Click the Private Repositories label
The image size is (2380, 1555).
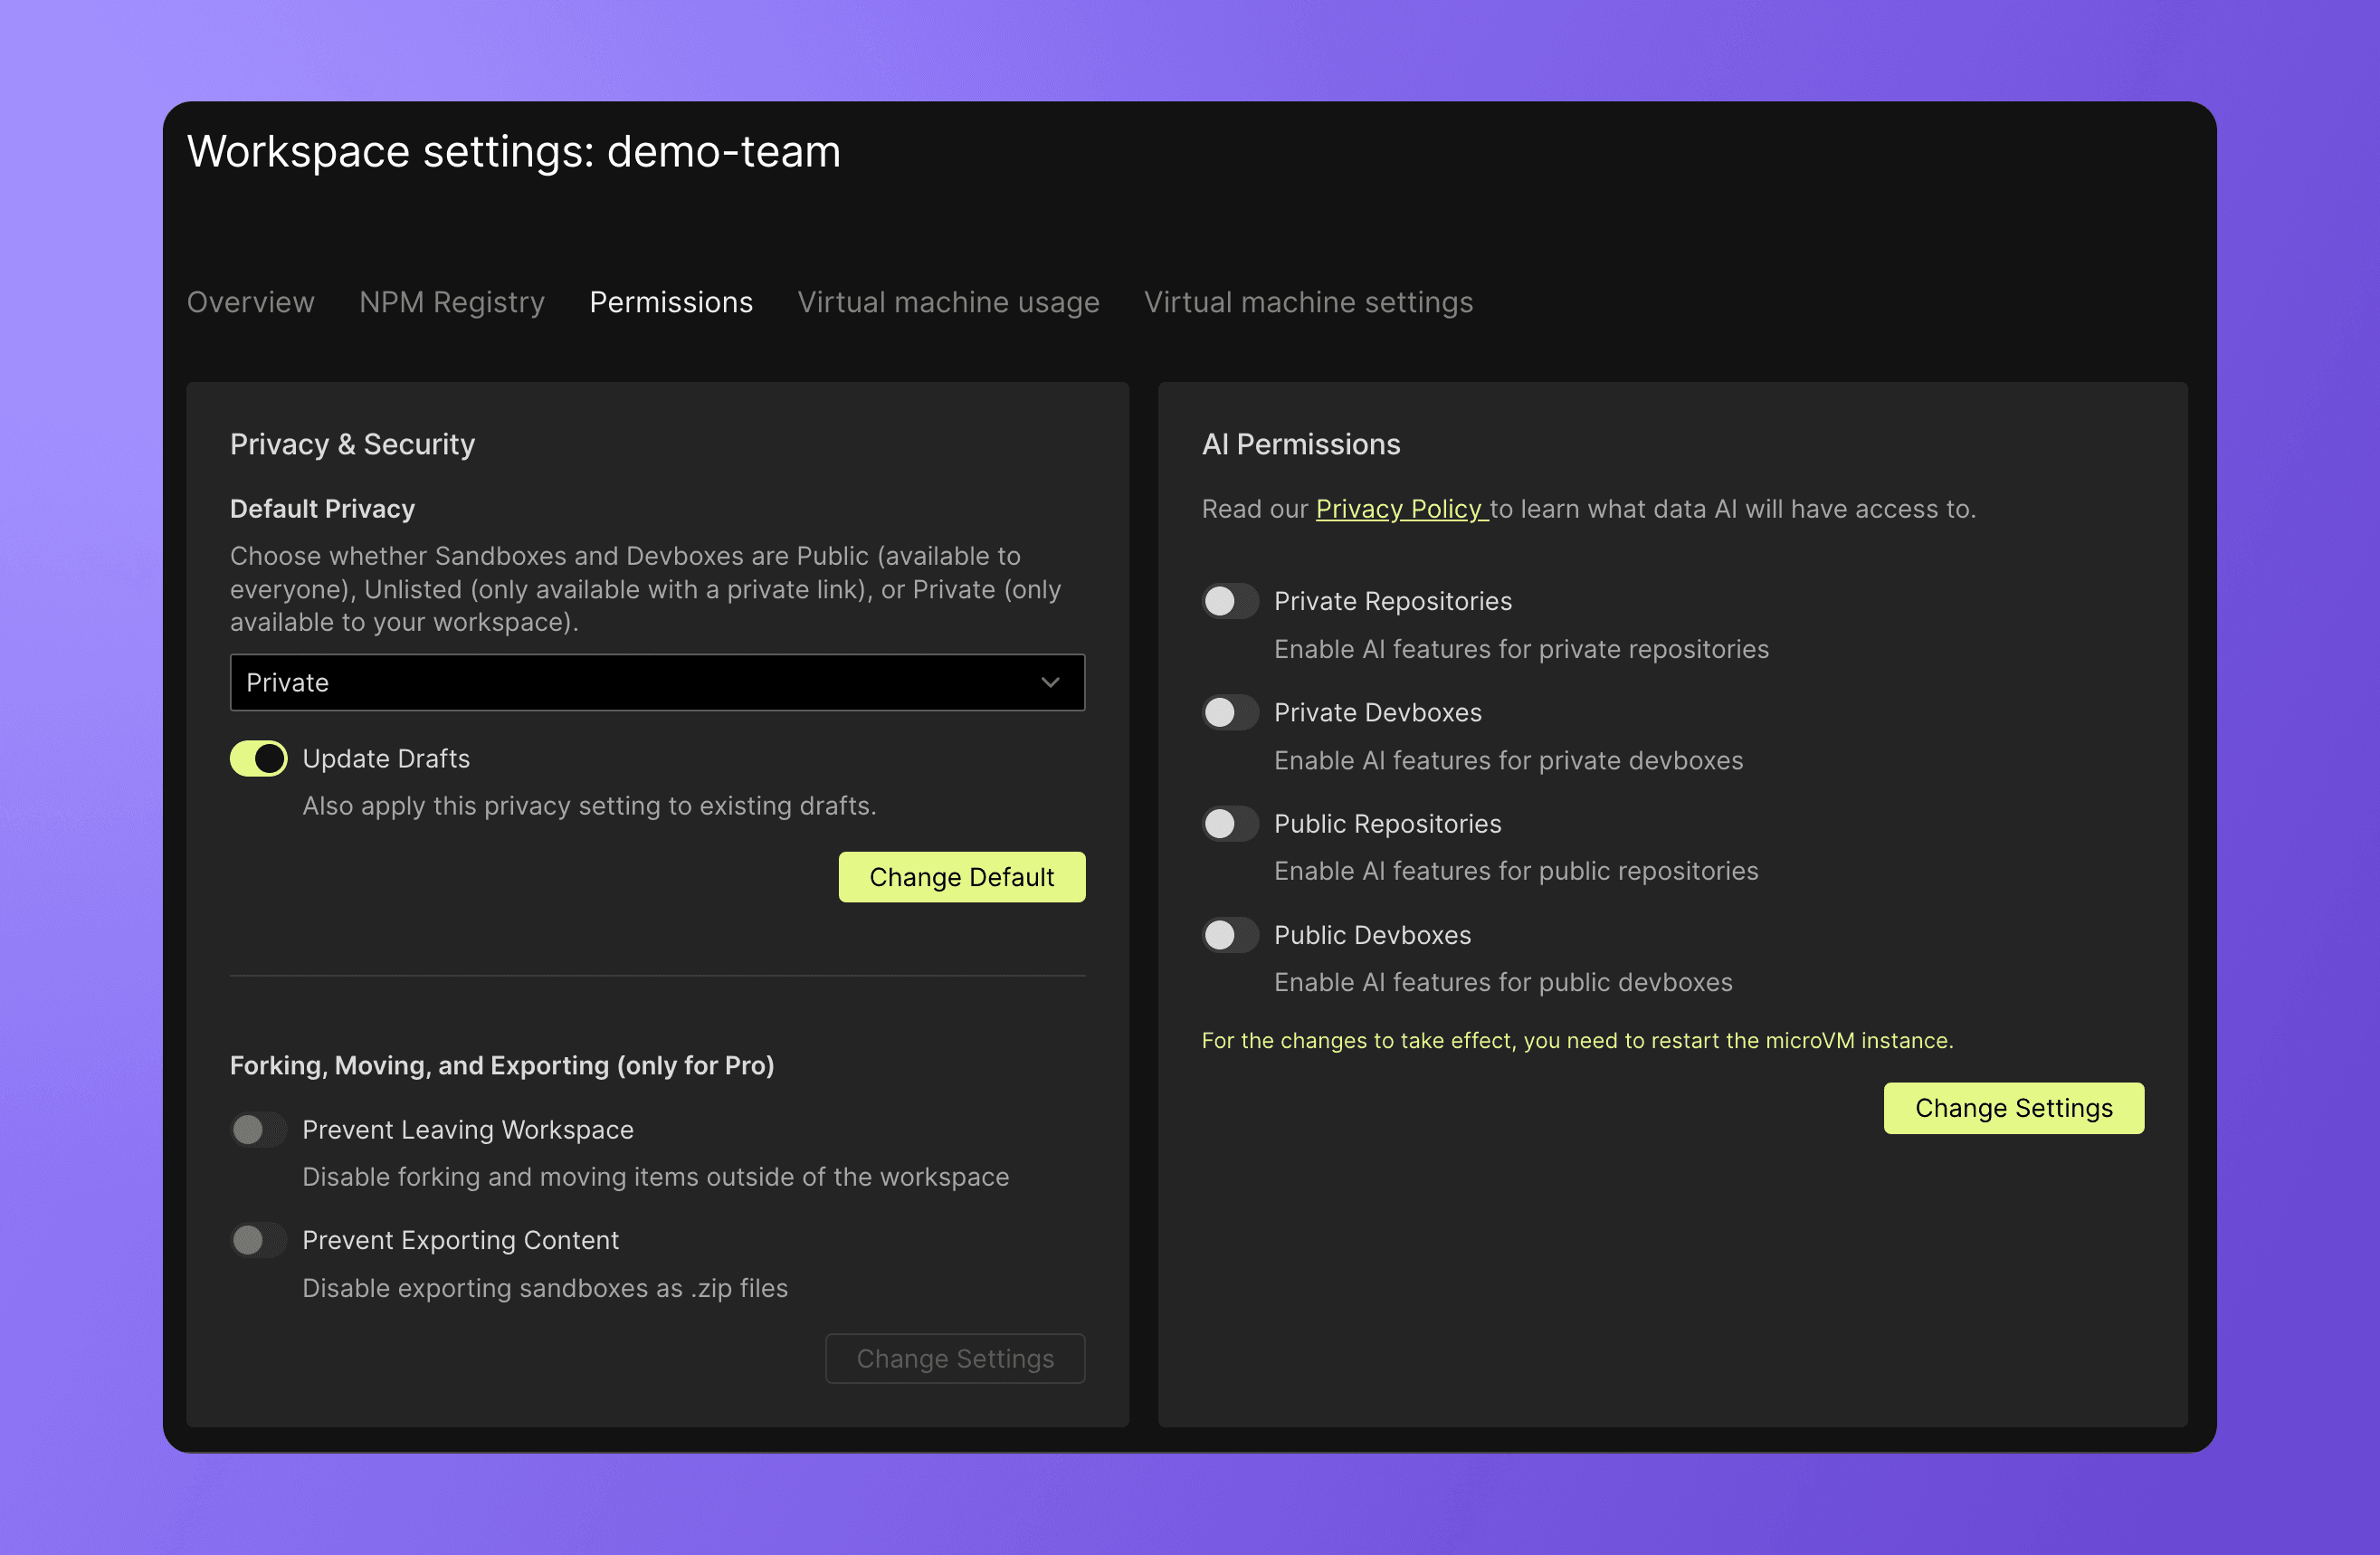(1392, 601)
